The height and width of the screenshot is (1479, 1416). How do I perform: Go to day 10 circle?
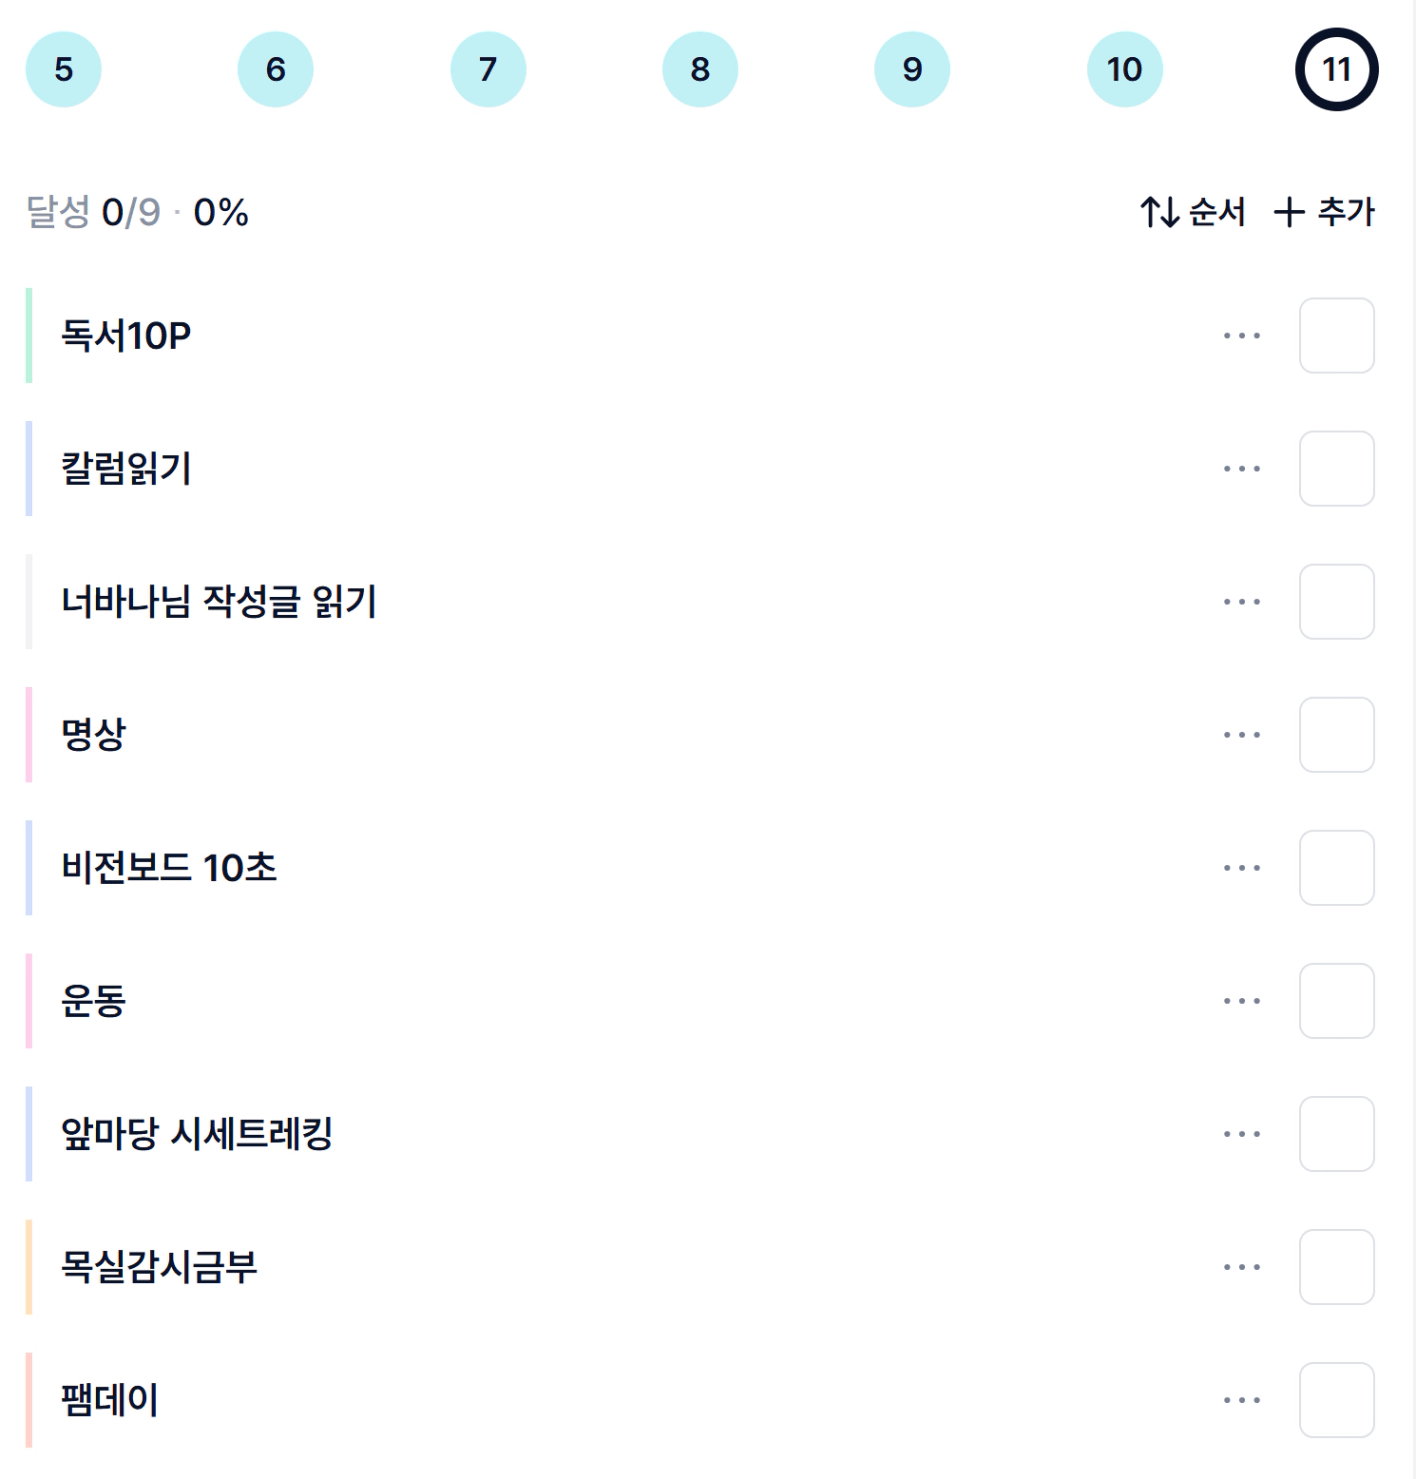(x=1124, y=69)
